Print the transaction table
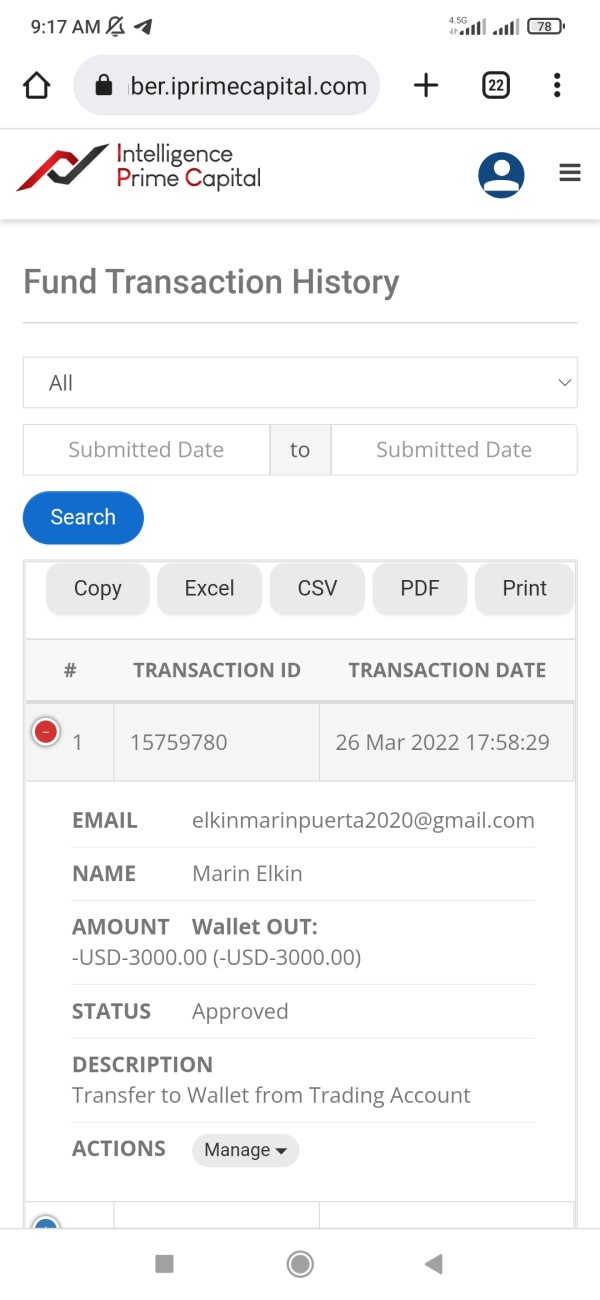This screenshot has height=1300, width=600. pos(524,588)
